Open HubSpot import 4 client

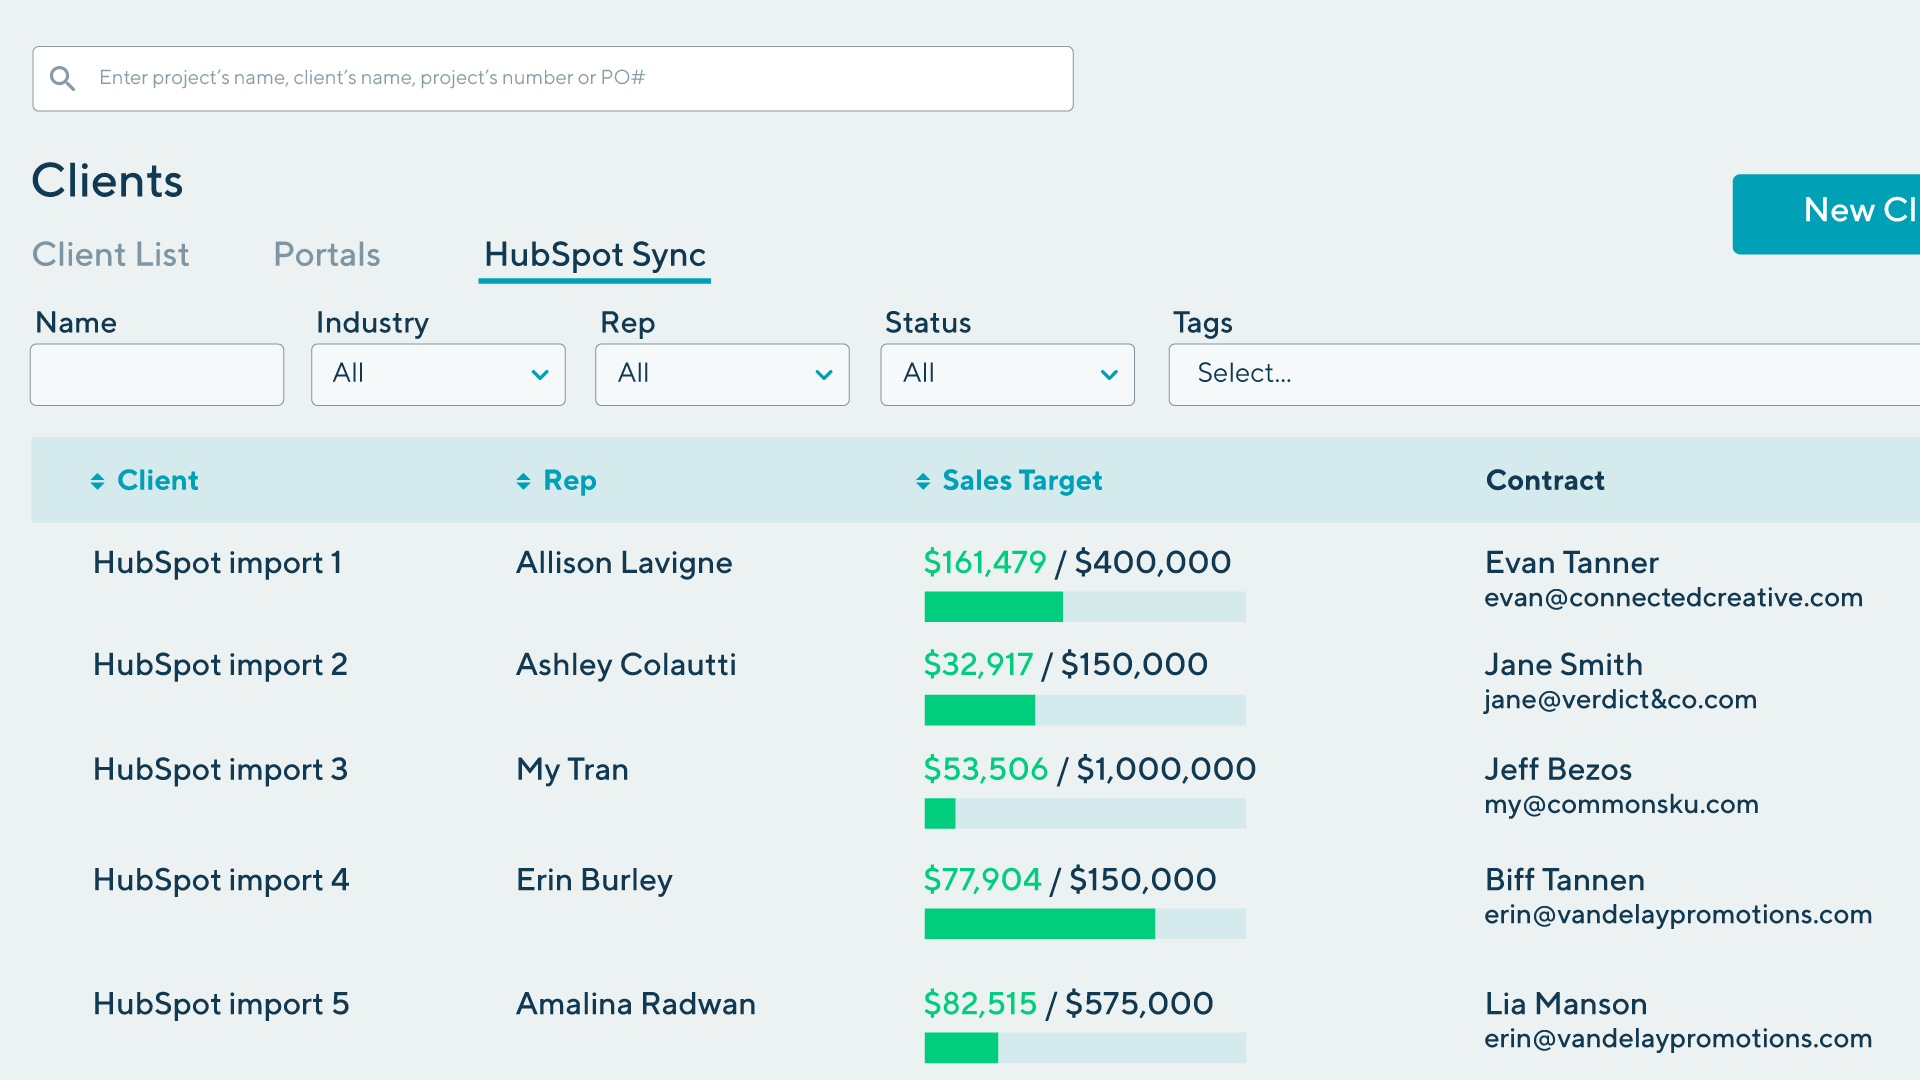pyautogui.click(x=221, y=880)
